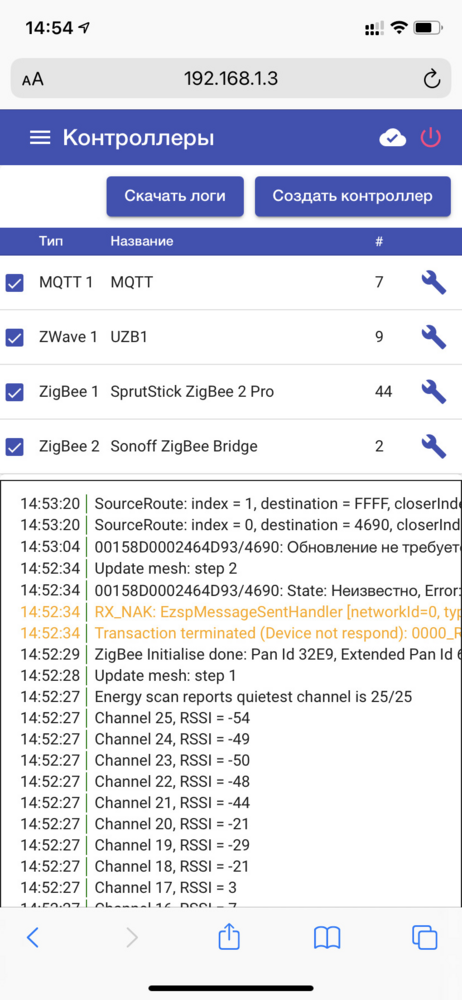This screenshot has width=462, height=1000.
Task: Open settings wrench for MQTT controller
Action: tap(433, 282)
